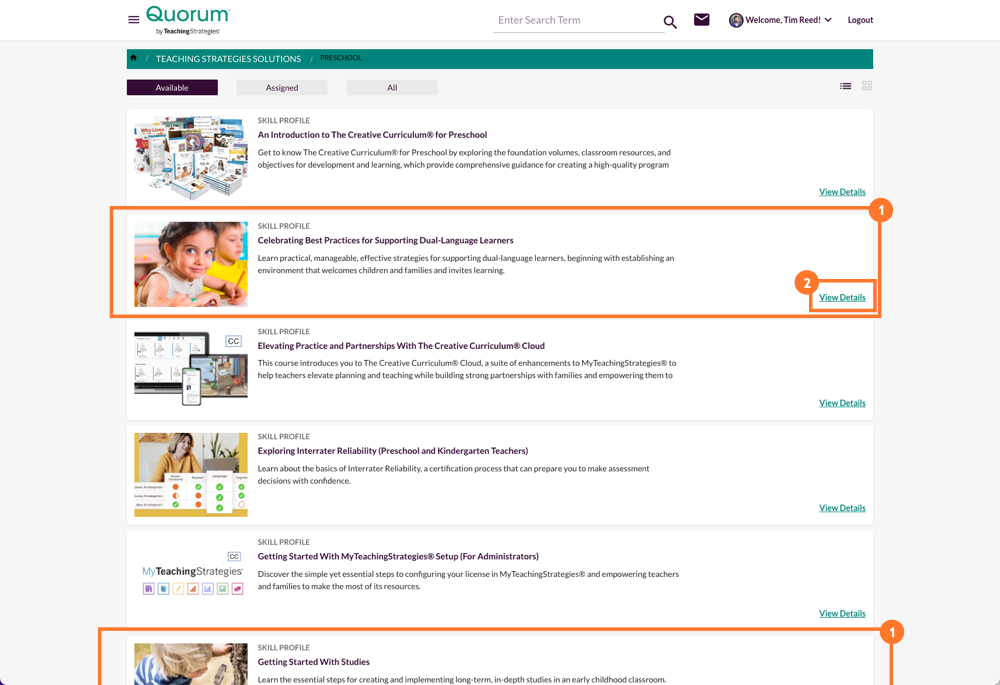View Details for Celebrating Best Practices course
This screenshot has width=1000, height=685.
click(842, 297)
